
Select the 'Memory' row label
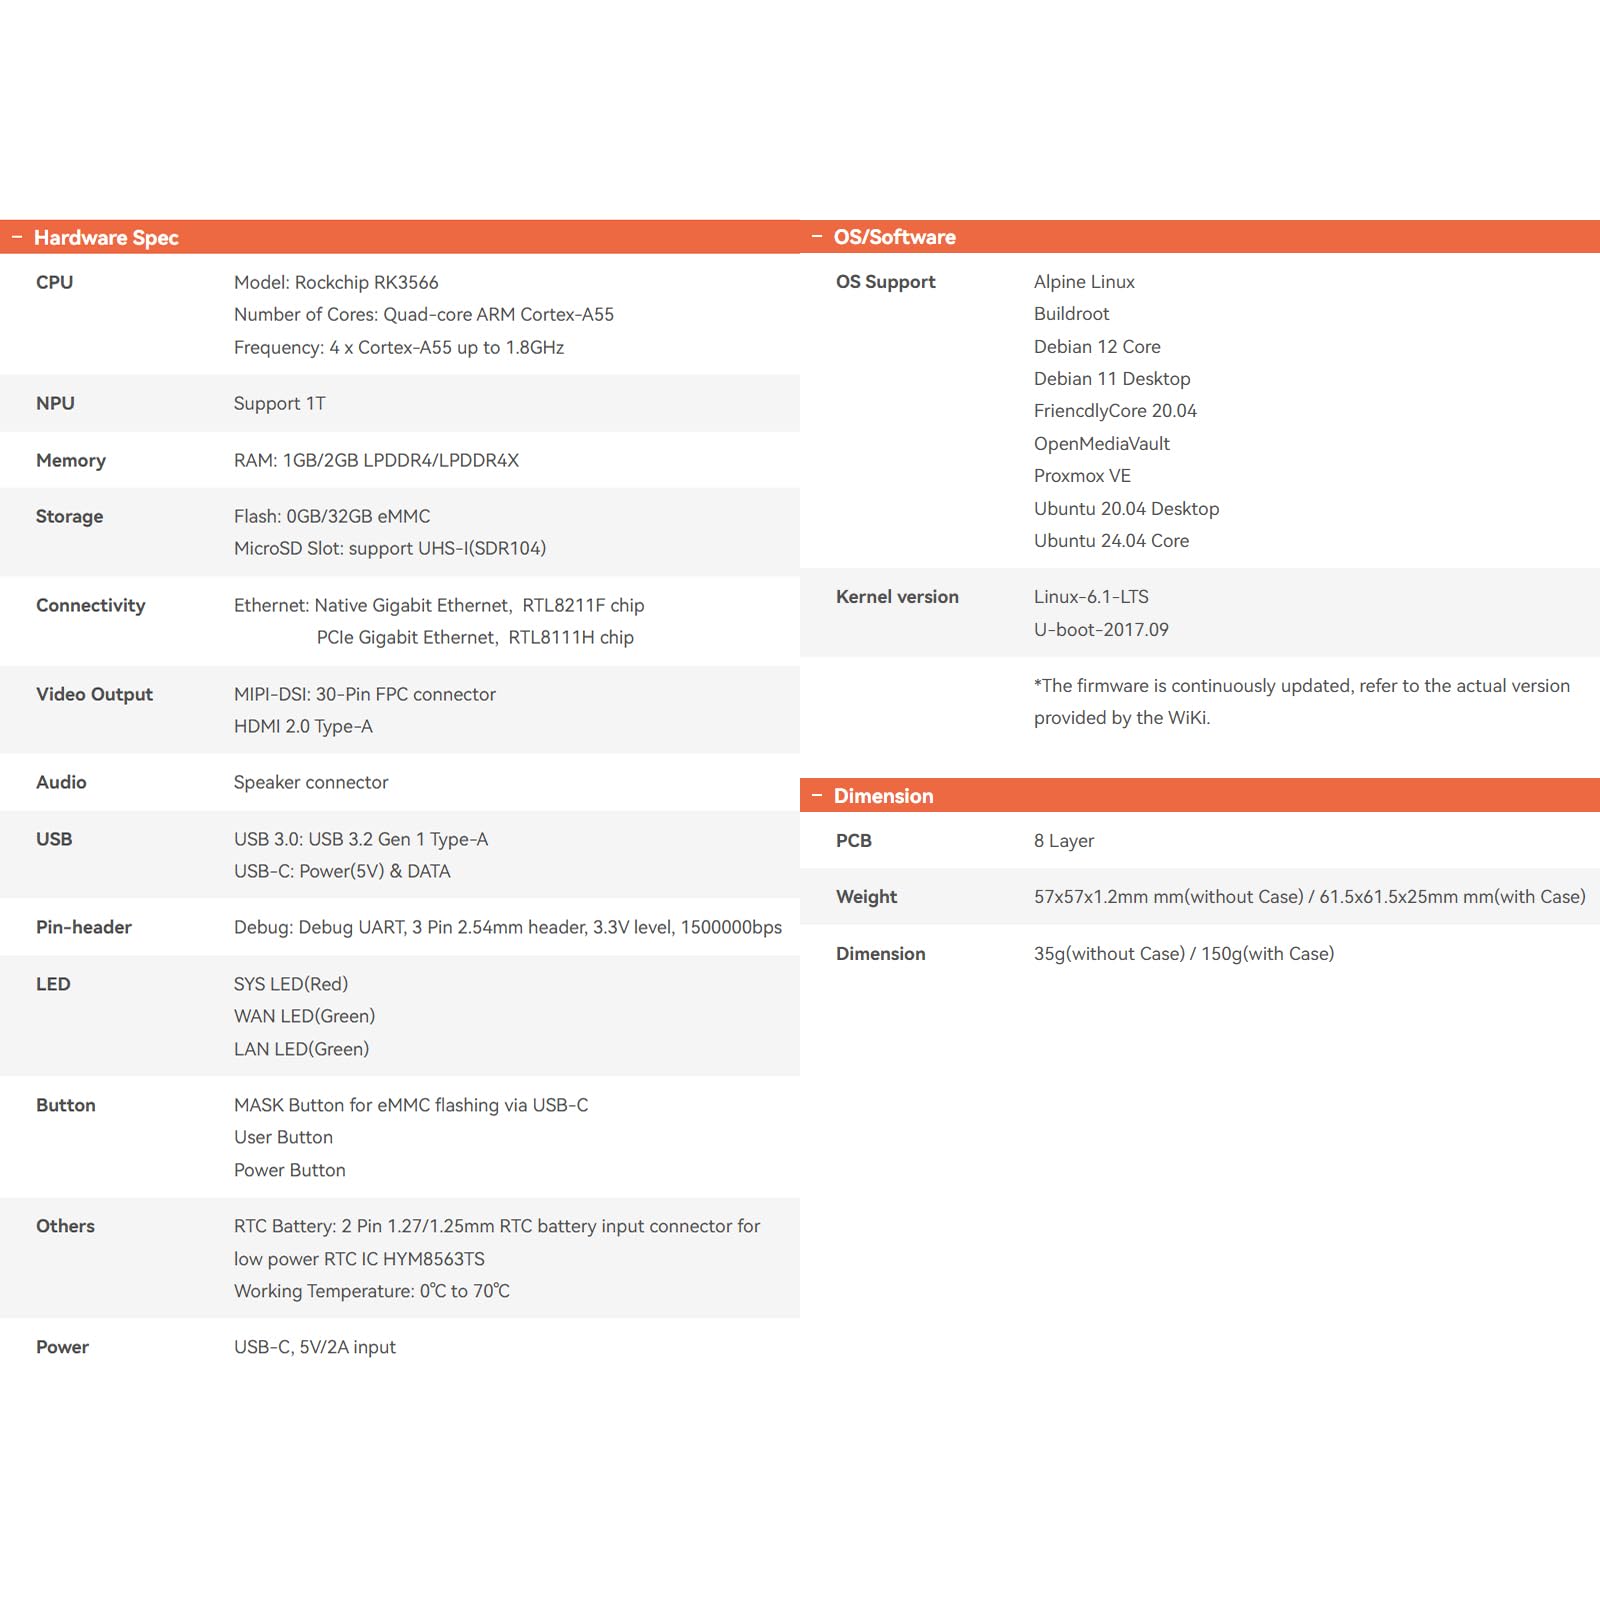tap(71, 460)
